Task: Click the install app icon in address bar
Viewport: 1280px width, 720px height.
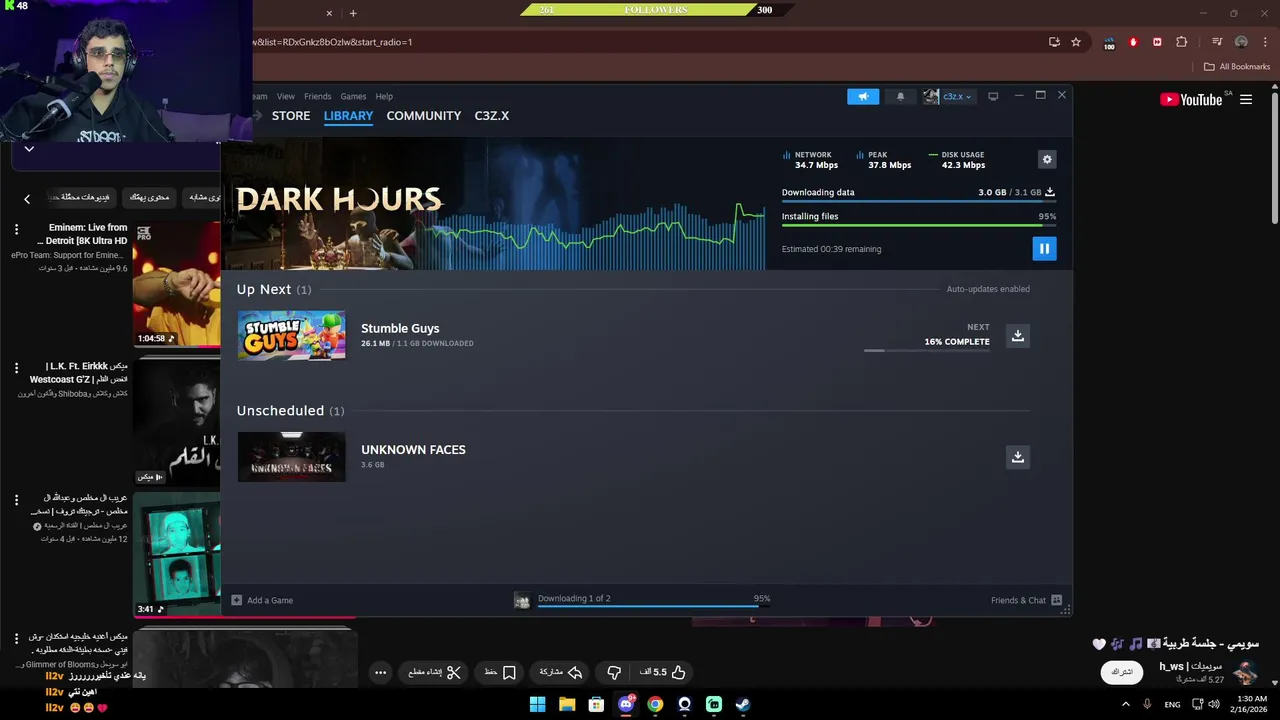Action: click(1054, 42)
